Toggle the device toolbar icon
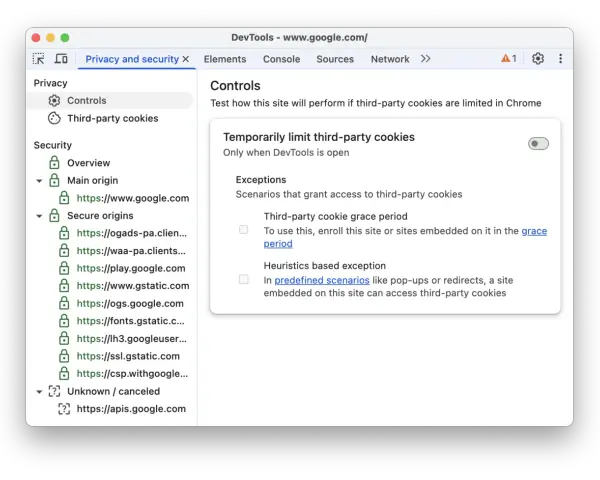Screen dimensions: 600x480 click(x=61, y=59)
